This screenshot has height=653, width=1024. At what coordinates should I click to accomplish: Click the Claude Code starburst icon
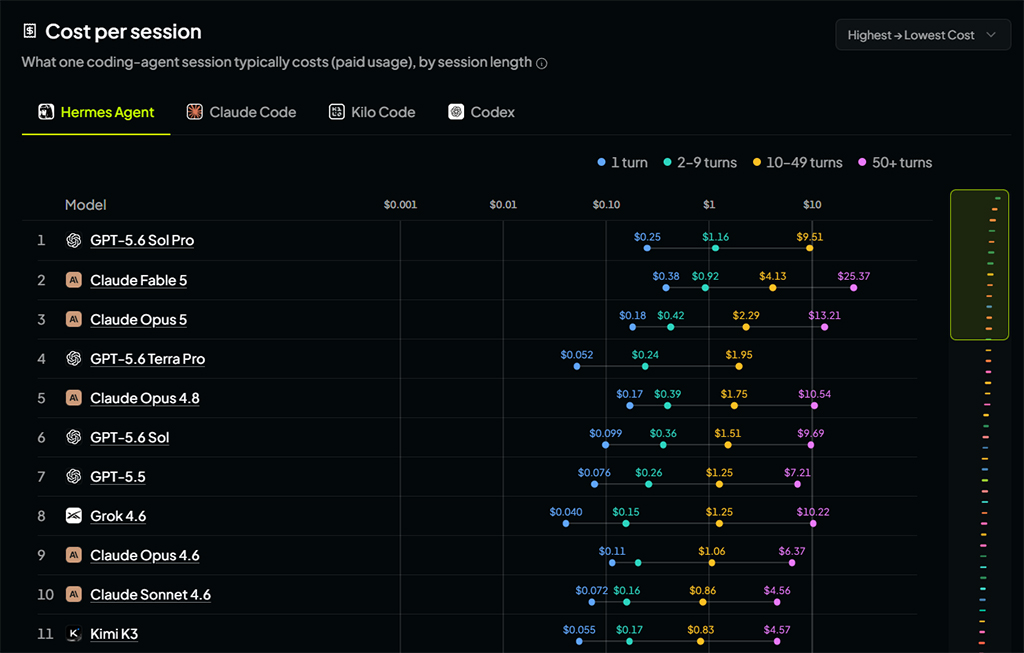tap(195, 112)
